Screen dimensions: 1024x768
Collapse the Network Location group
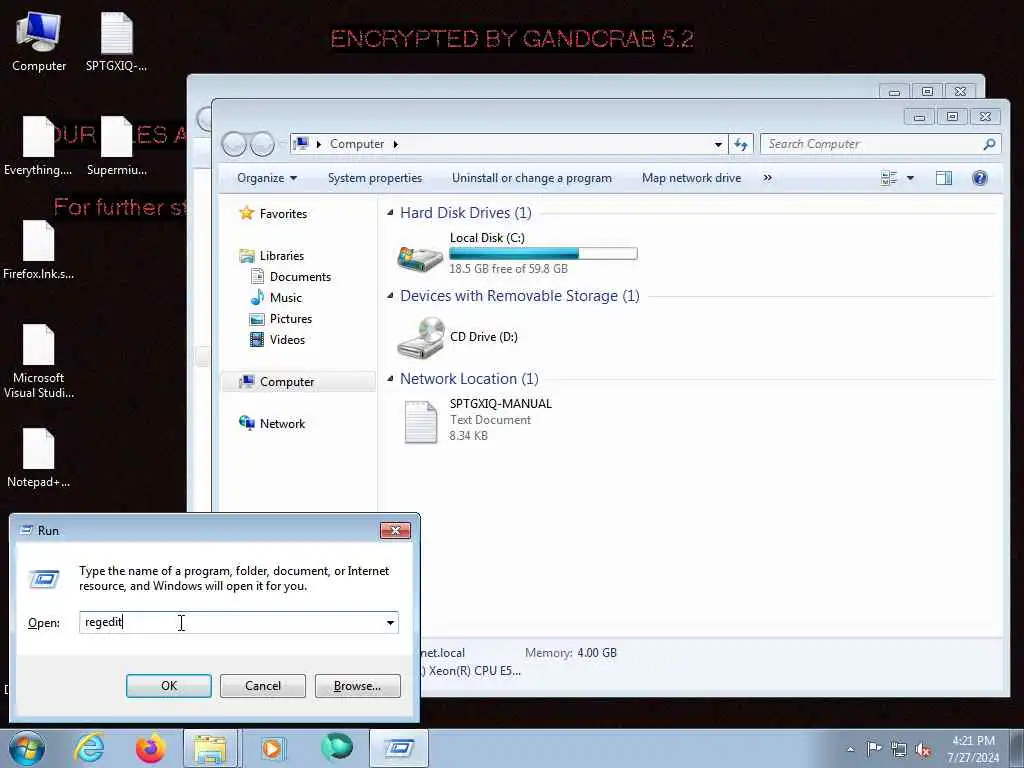390,378
